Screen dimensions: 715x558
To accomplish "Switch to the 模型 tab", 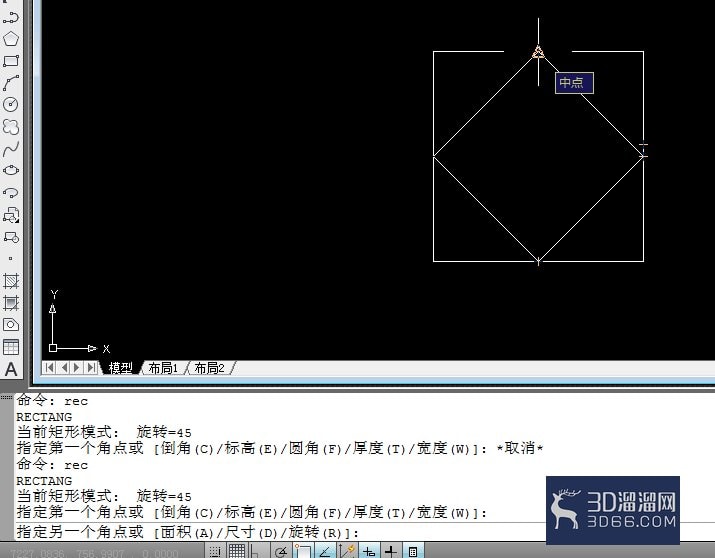I will (121, 368).
